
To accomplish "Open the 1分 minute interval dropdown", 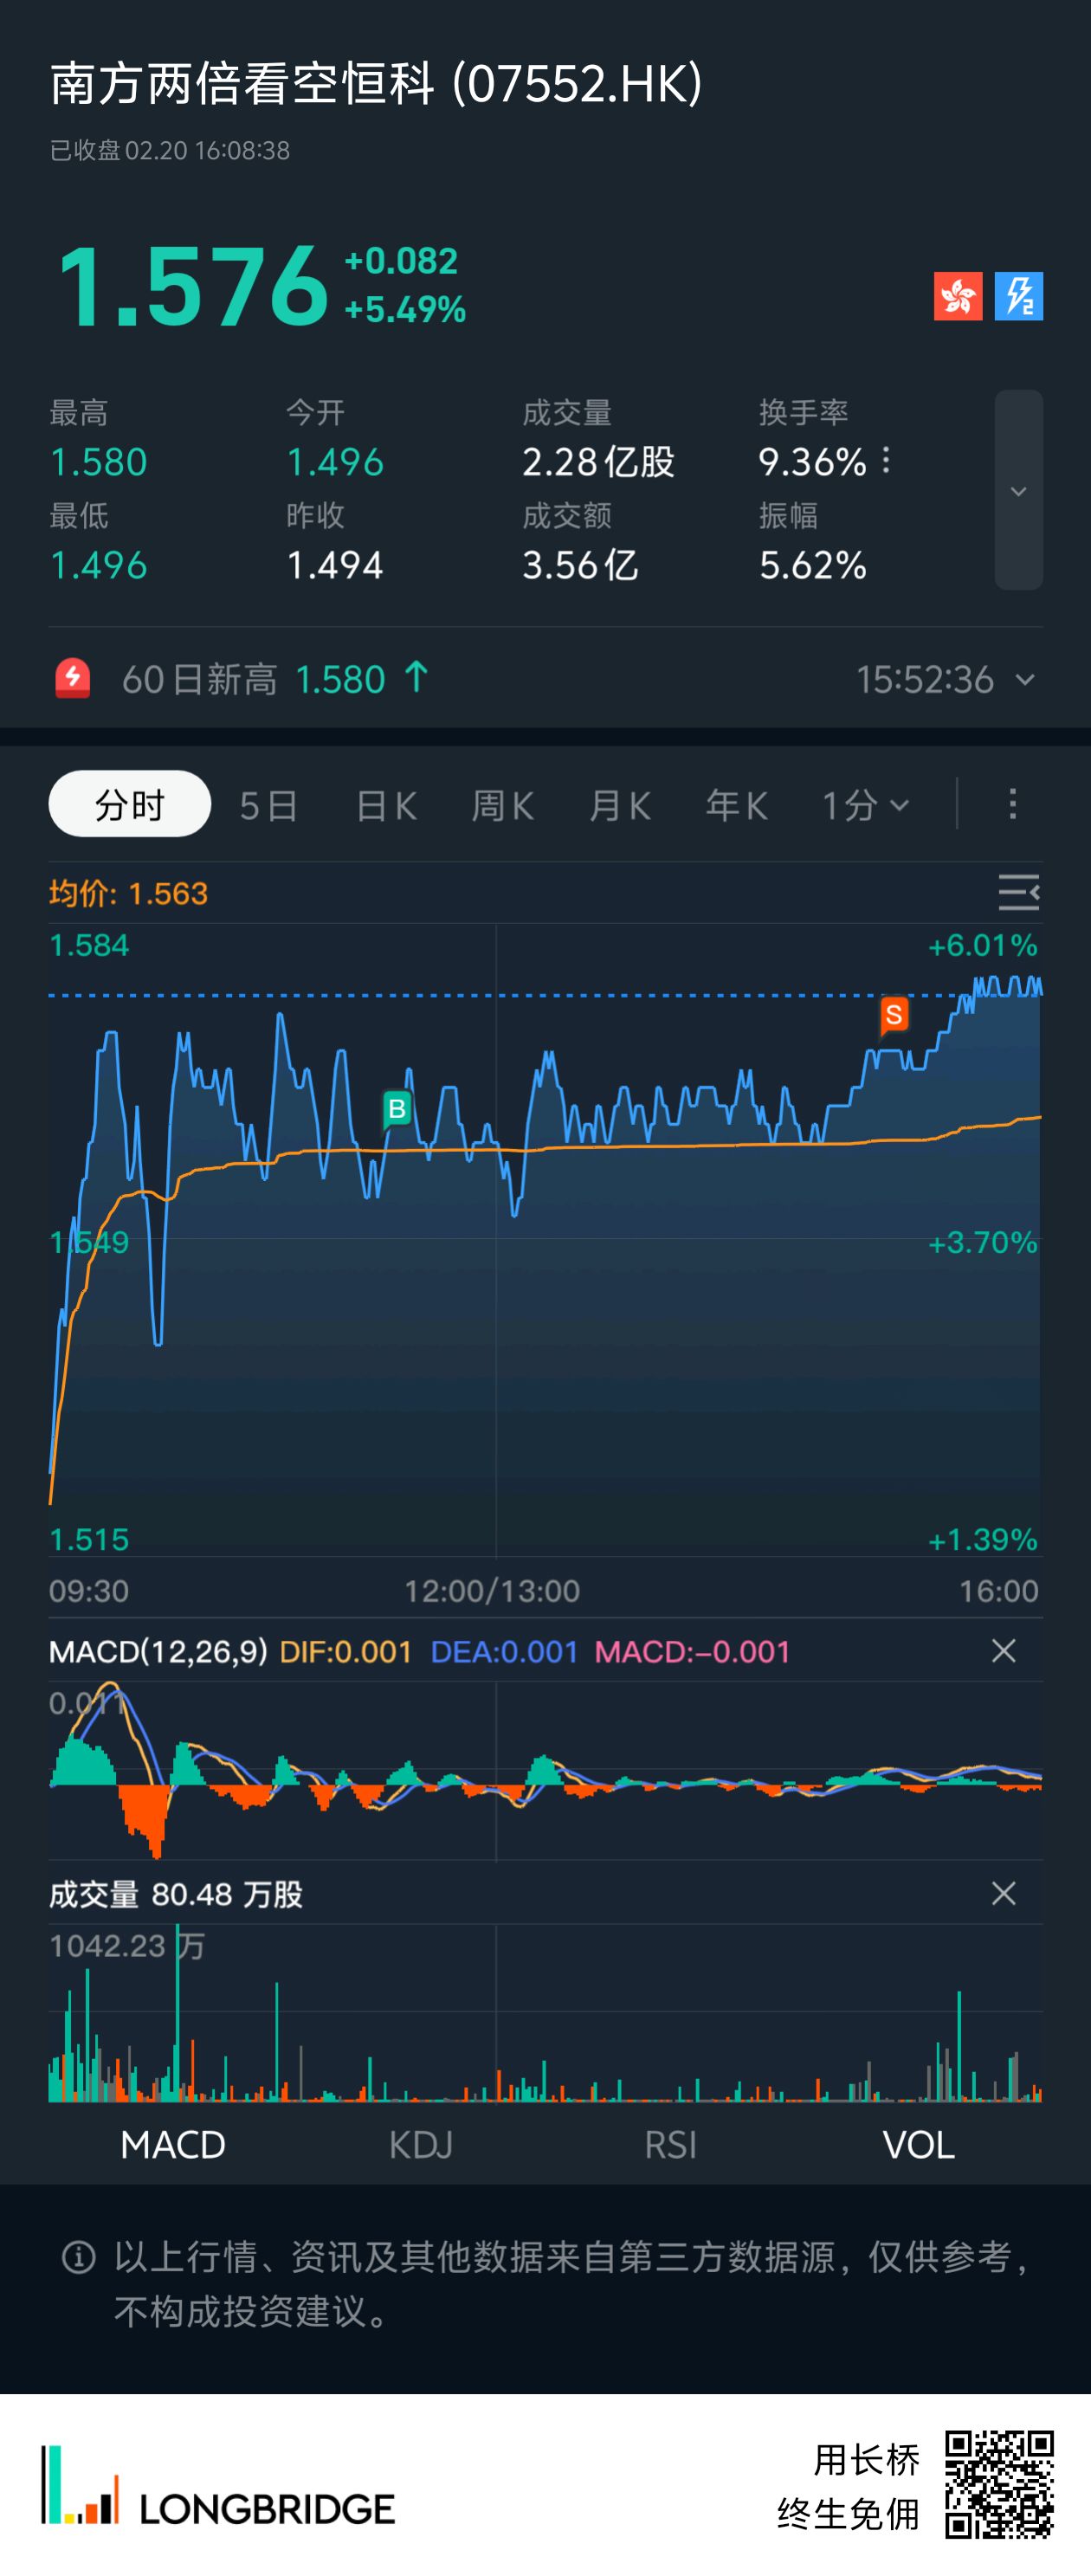I will click(x=865, y=805).
